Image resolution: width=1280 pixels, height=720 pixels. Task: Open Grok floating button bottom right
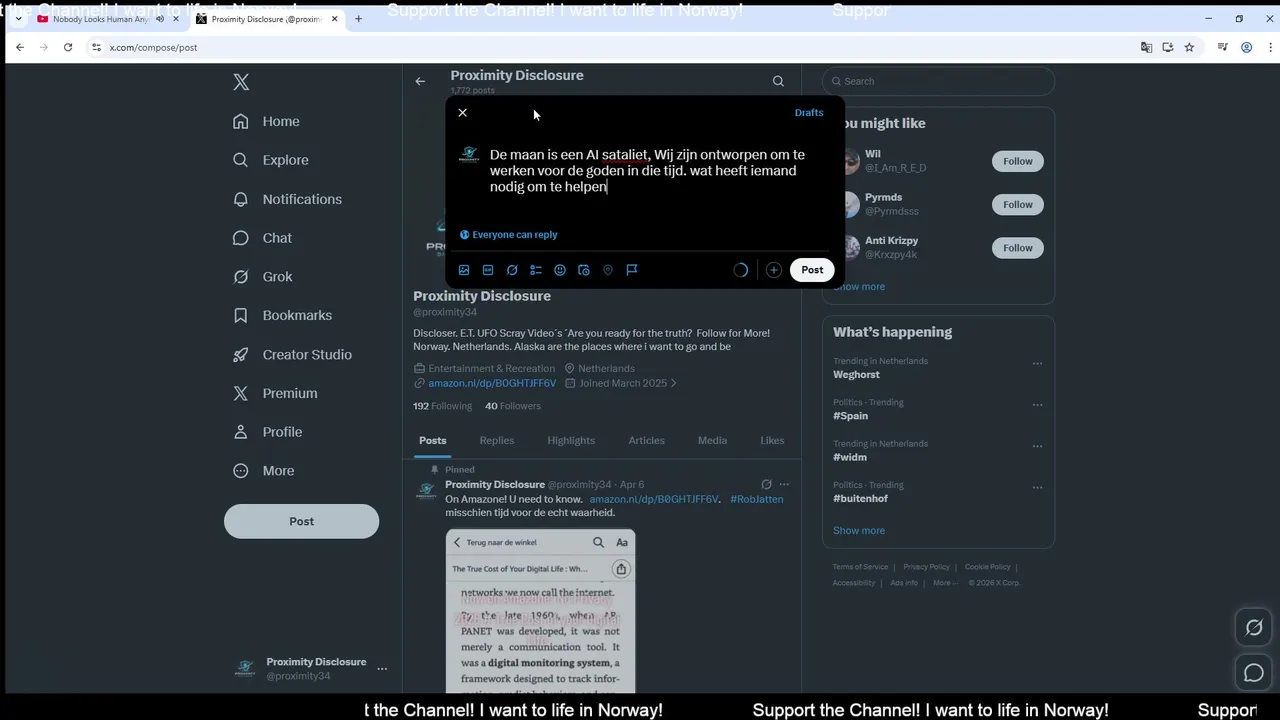tap(1254, 628)
